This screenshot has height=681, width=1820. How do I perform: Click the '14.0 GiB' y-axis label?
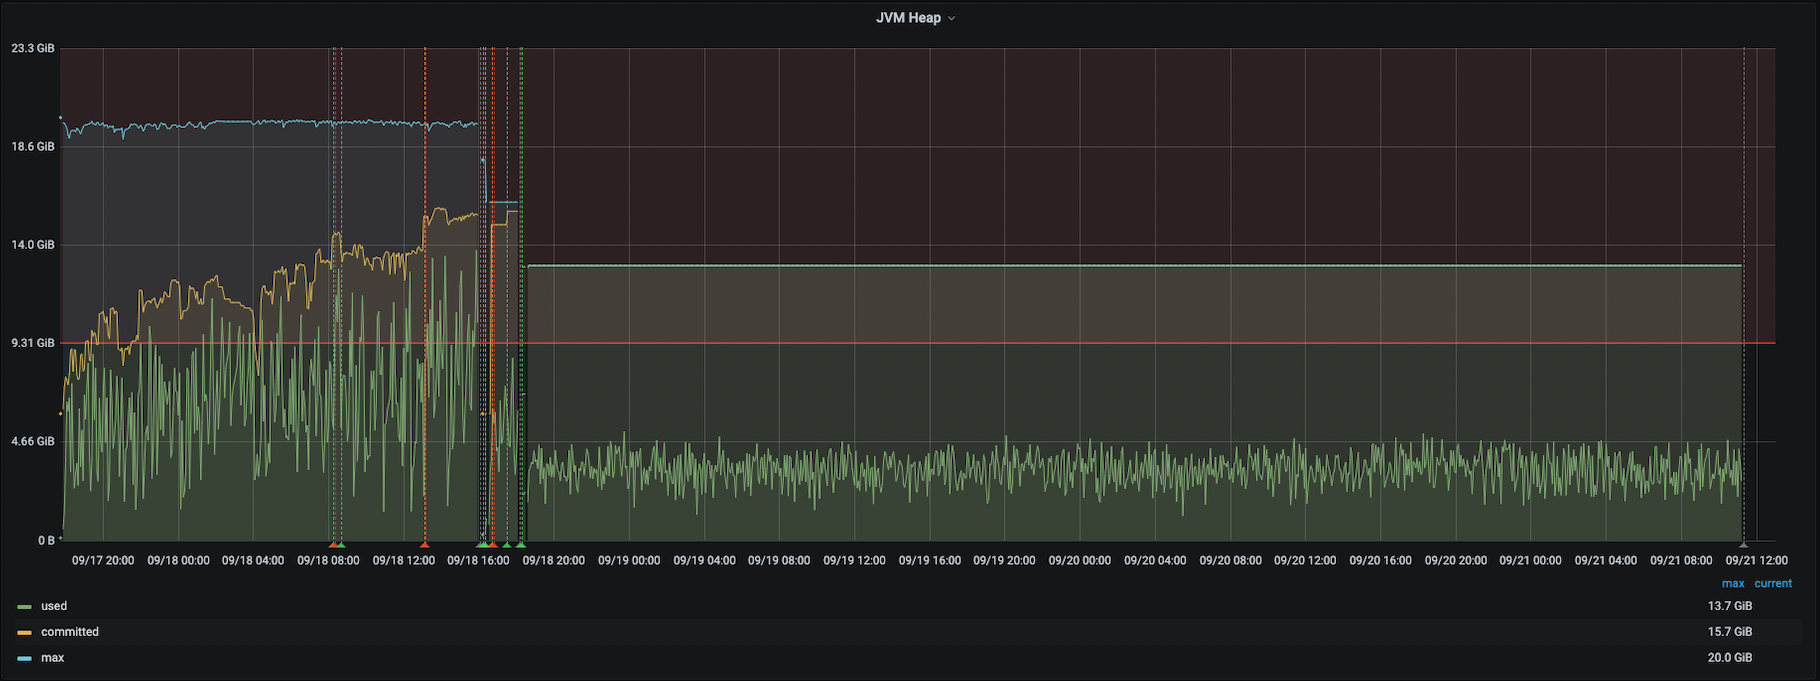tap(33, 245)
